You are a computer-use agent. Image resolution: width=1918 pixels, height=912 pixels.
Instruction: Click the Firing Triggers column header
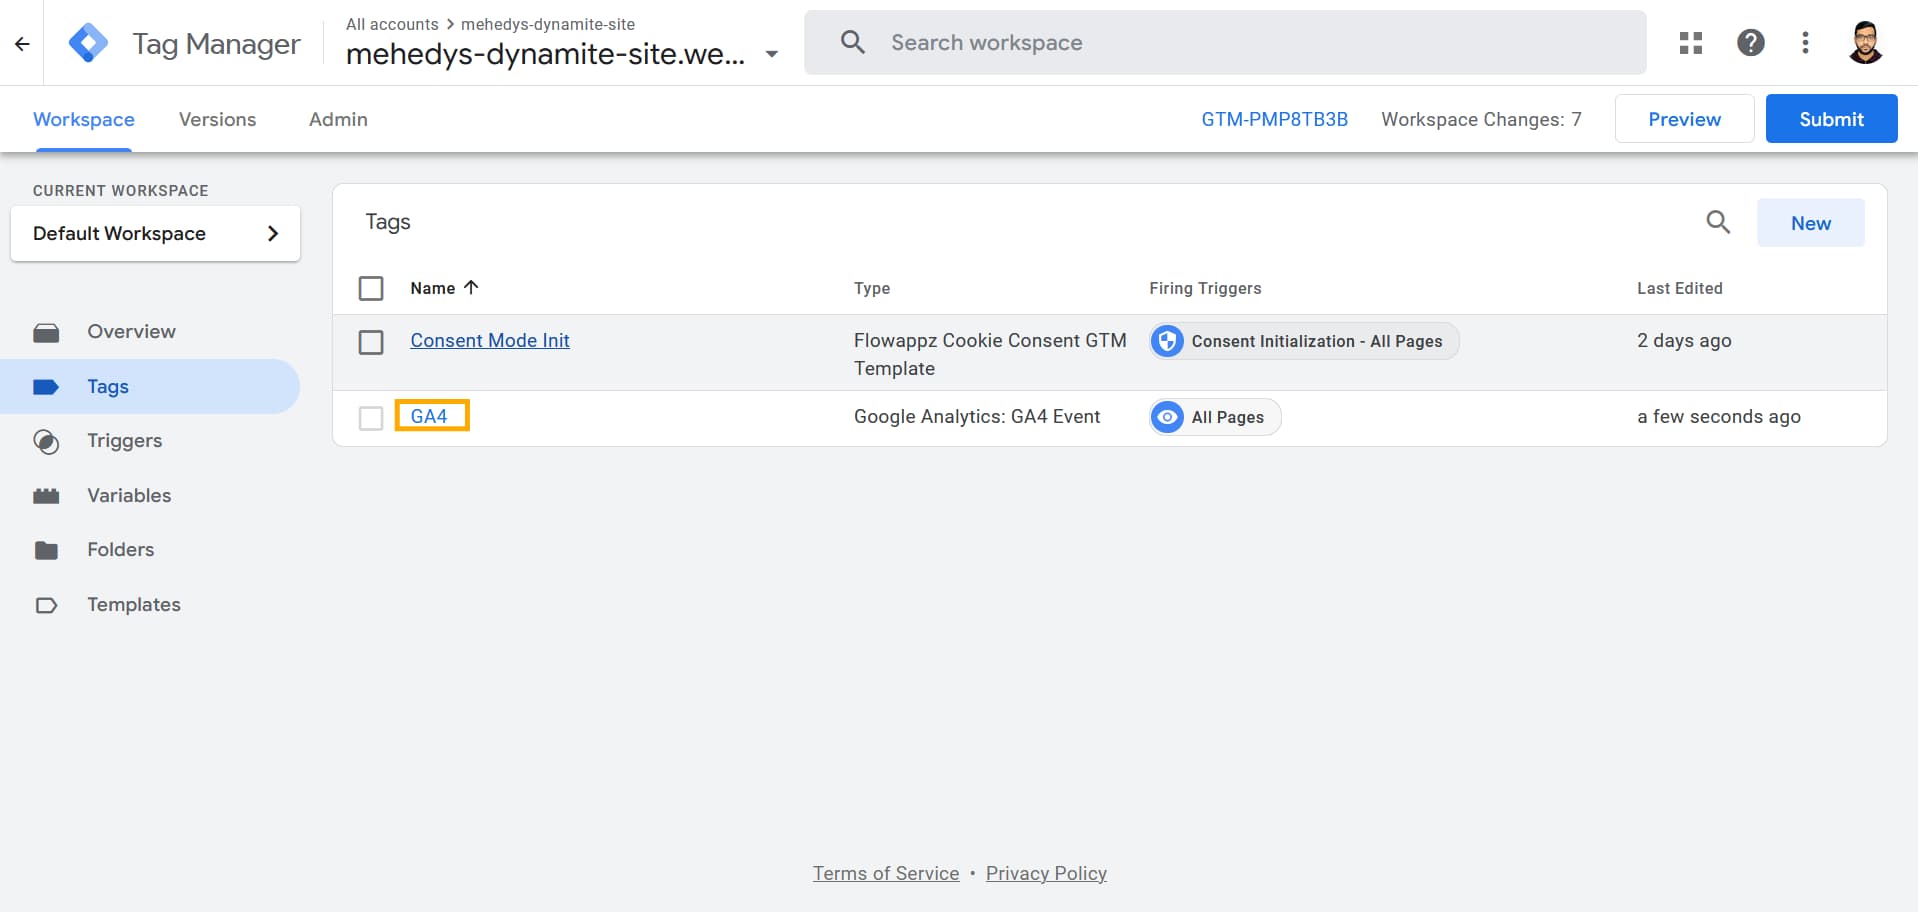click(1205, 288)
